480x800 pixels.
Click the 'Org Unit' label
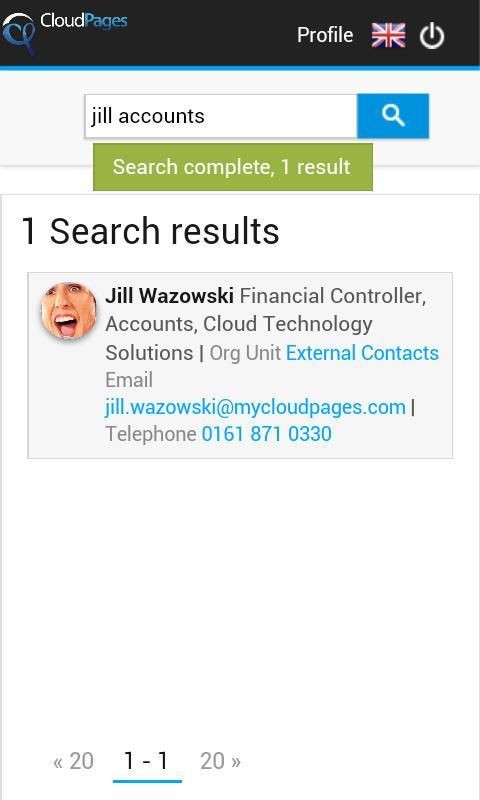245,353
